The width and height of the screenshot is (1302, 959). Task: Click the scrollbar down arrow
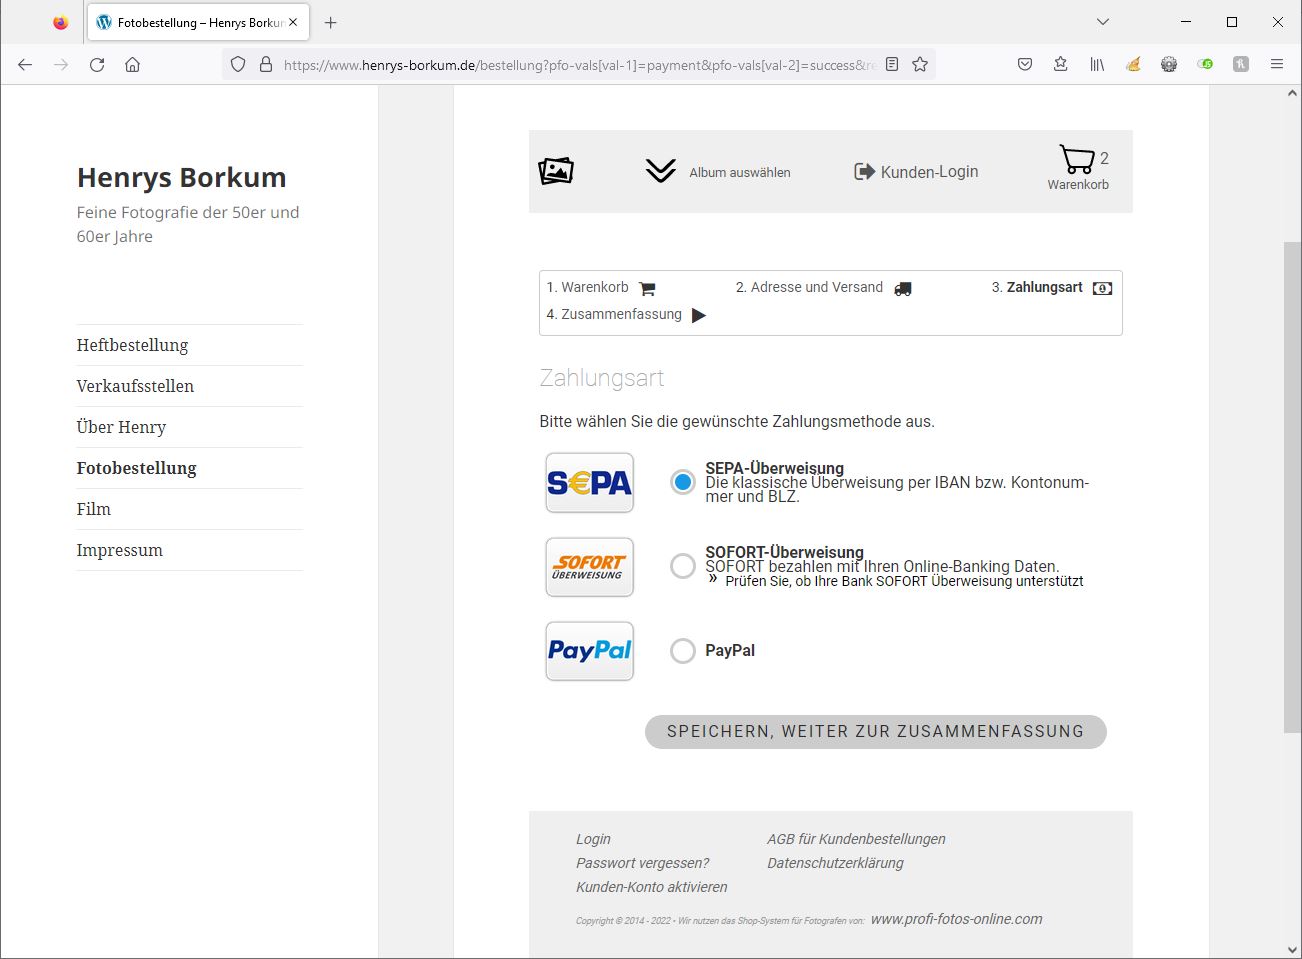[1292, 950]
